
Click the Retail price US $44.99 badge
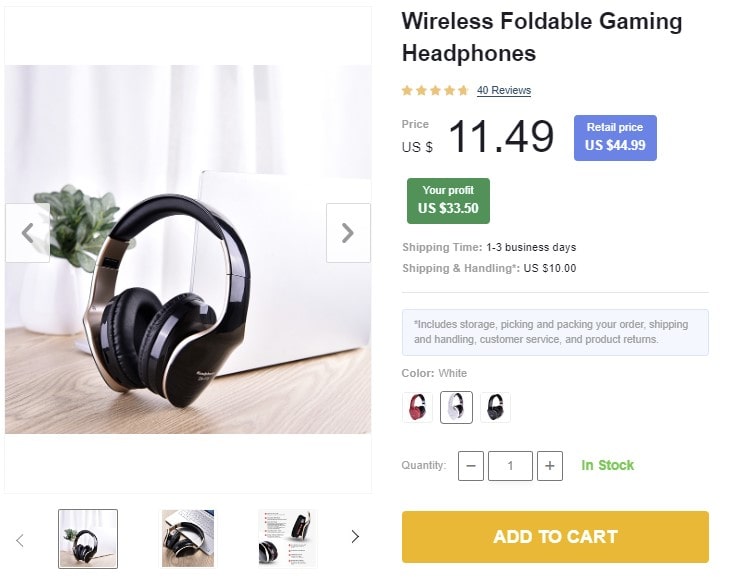615,138
